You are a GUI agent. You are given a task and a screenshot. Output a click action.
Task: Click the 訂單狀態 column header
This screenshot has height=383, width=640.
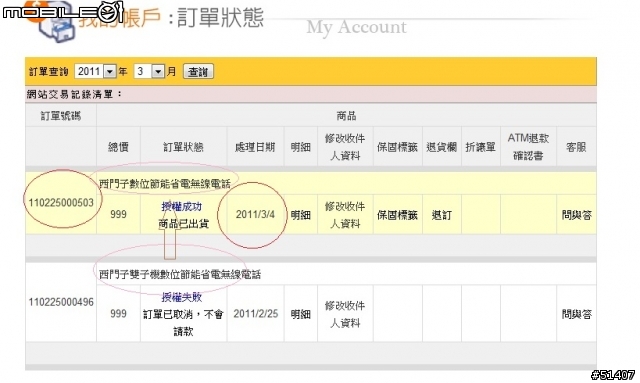pos(183,147)
